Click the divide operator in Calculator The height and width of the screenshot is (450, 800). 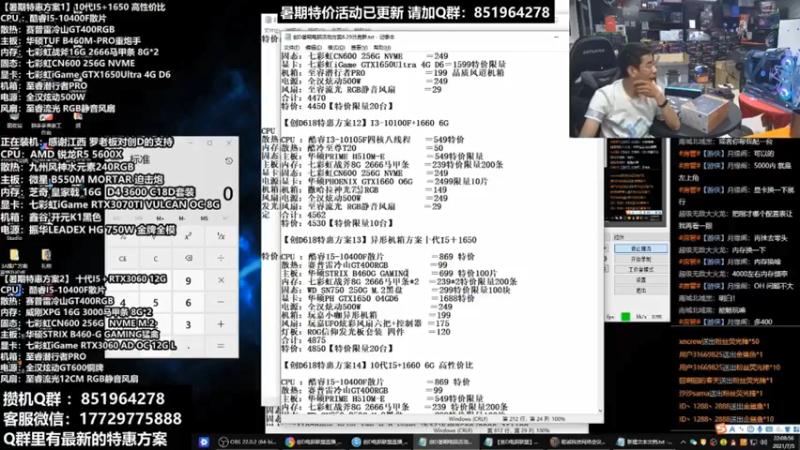tap(221, 258)
